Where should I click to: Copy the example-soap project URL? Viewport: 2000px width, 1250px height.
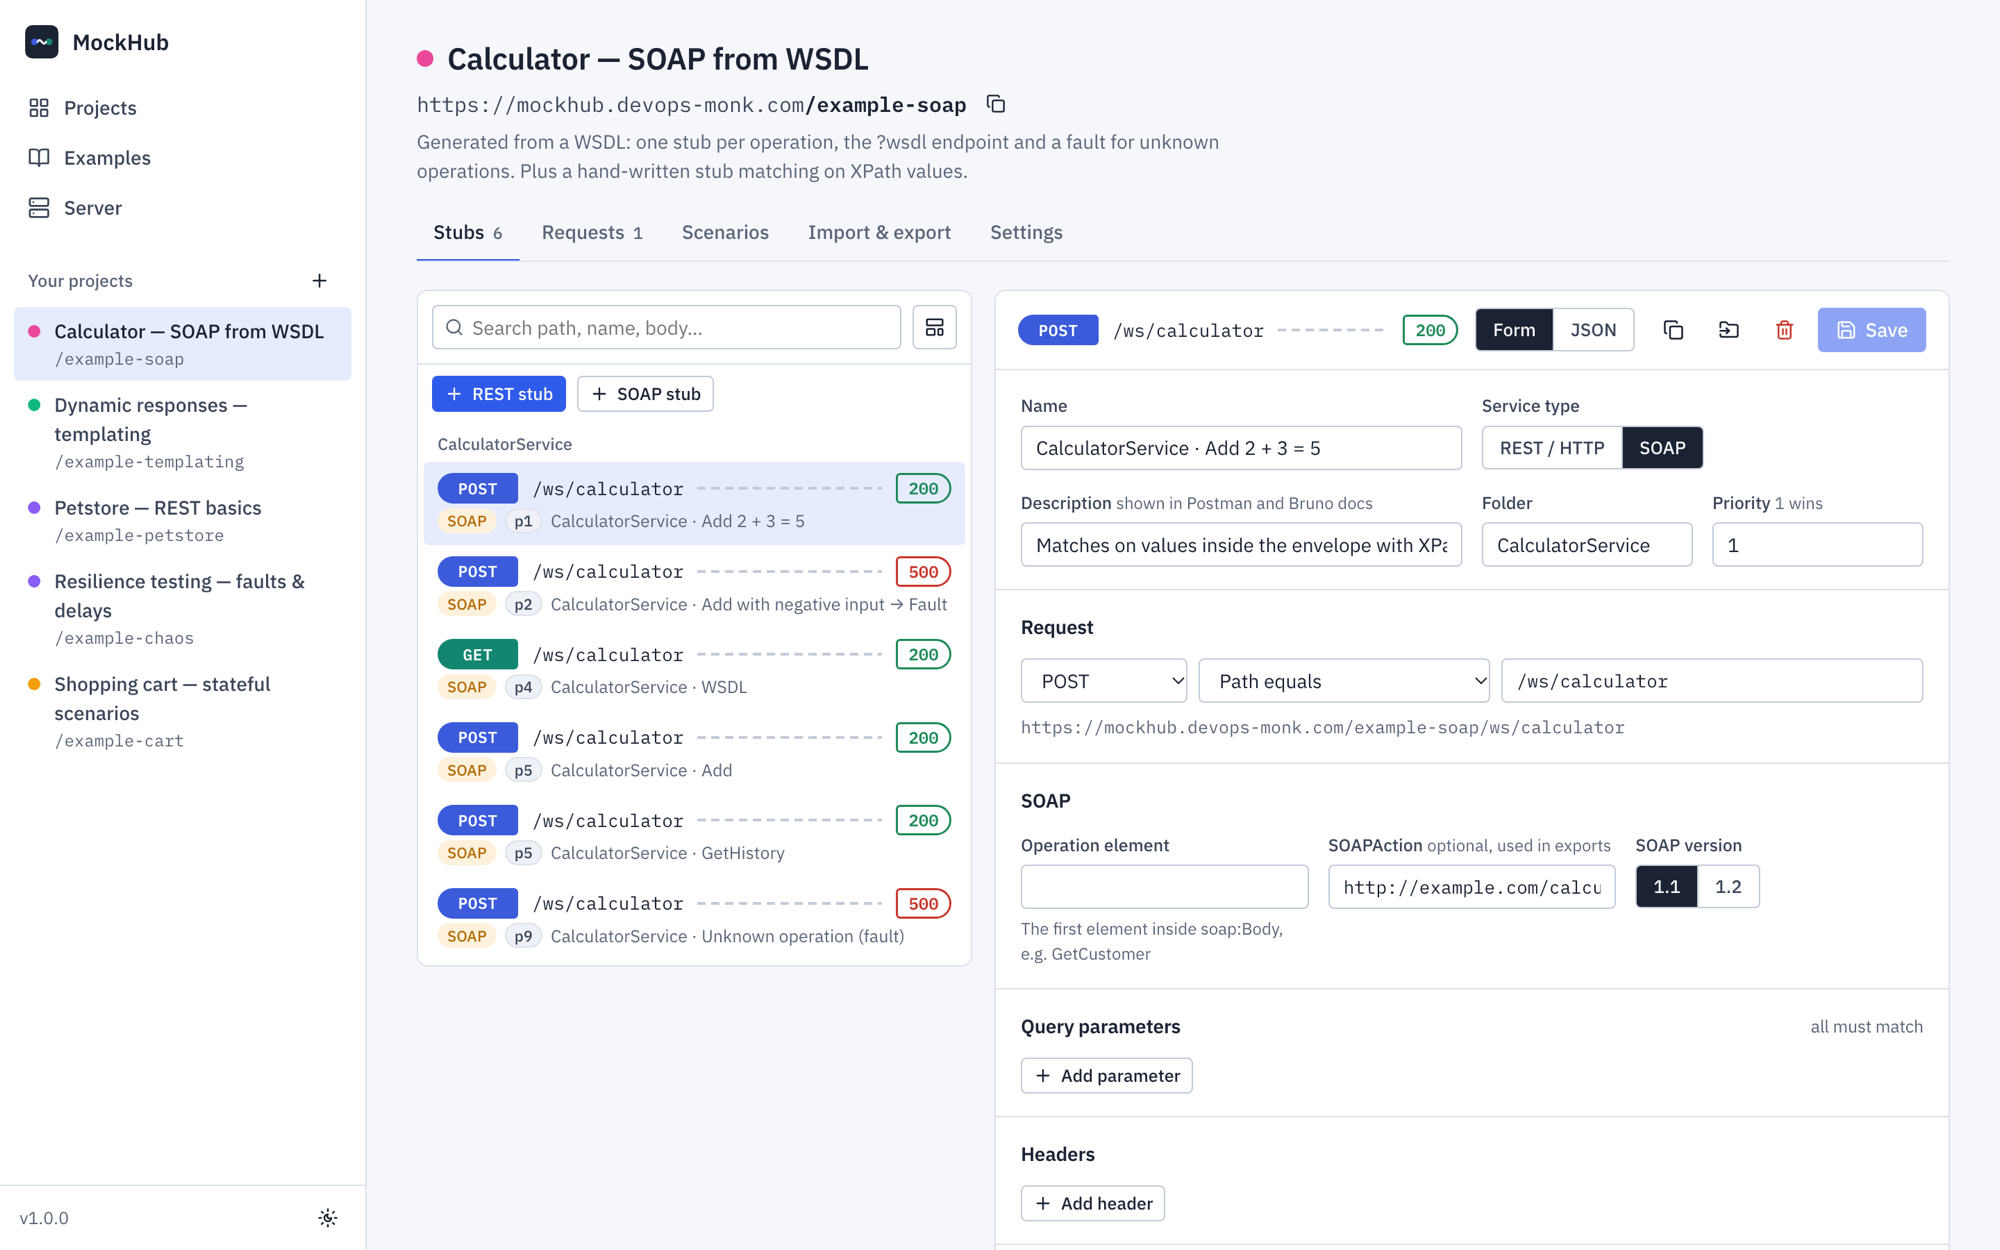[x=996, y=104]
